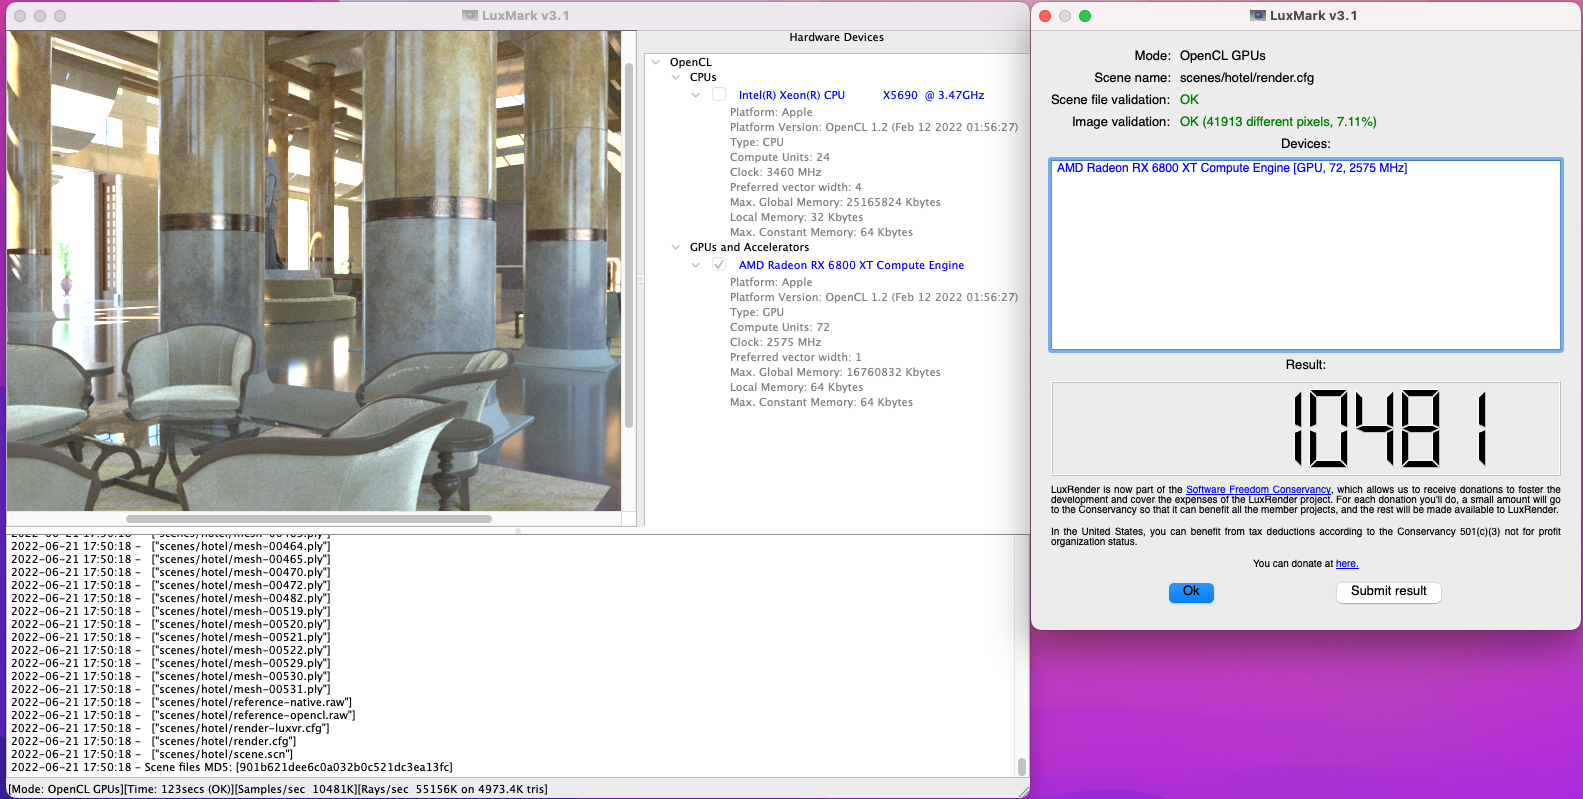This screenshot has width=1583, height=799.
Task: Click the Image validation result '41913 different pixels'
Action: (x=1278, y=122)
